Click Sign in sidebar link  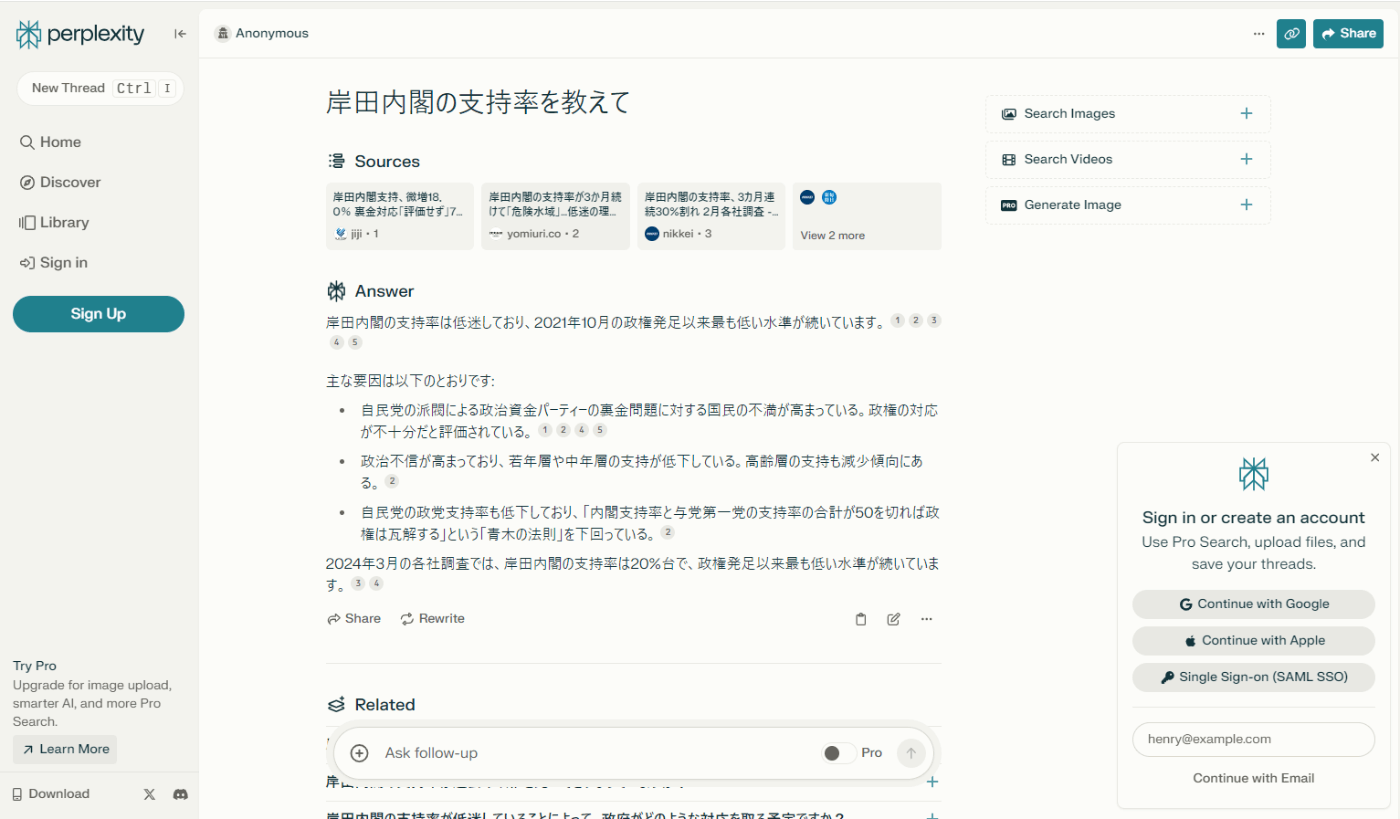(x=54, y=262)
